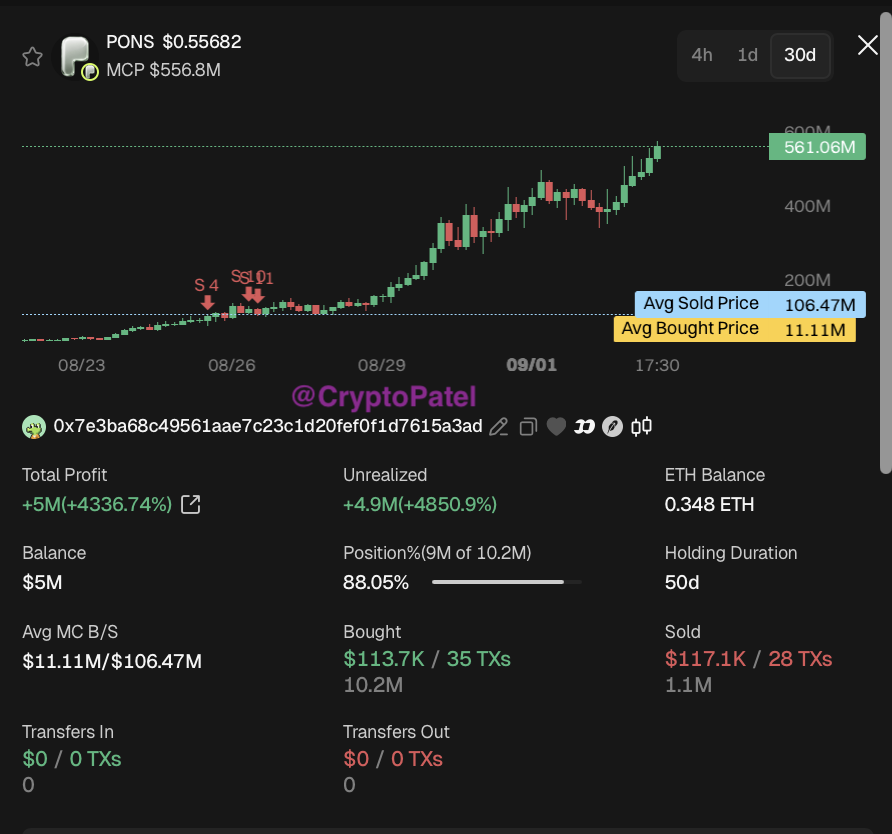
Task: Click Unrealized value +4.9M(+4850.9%)
Action: 420,504
